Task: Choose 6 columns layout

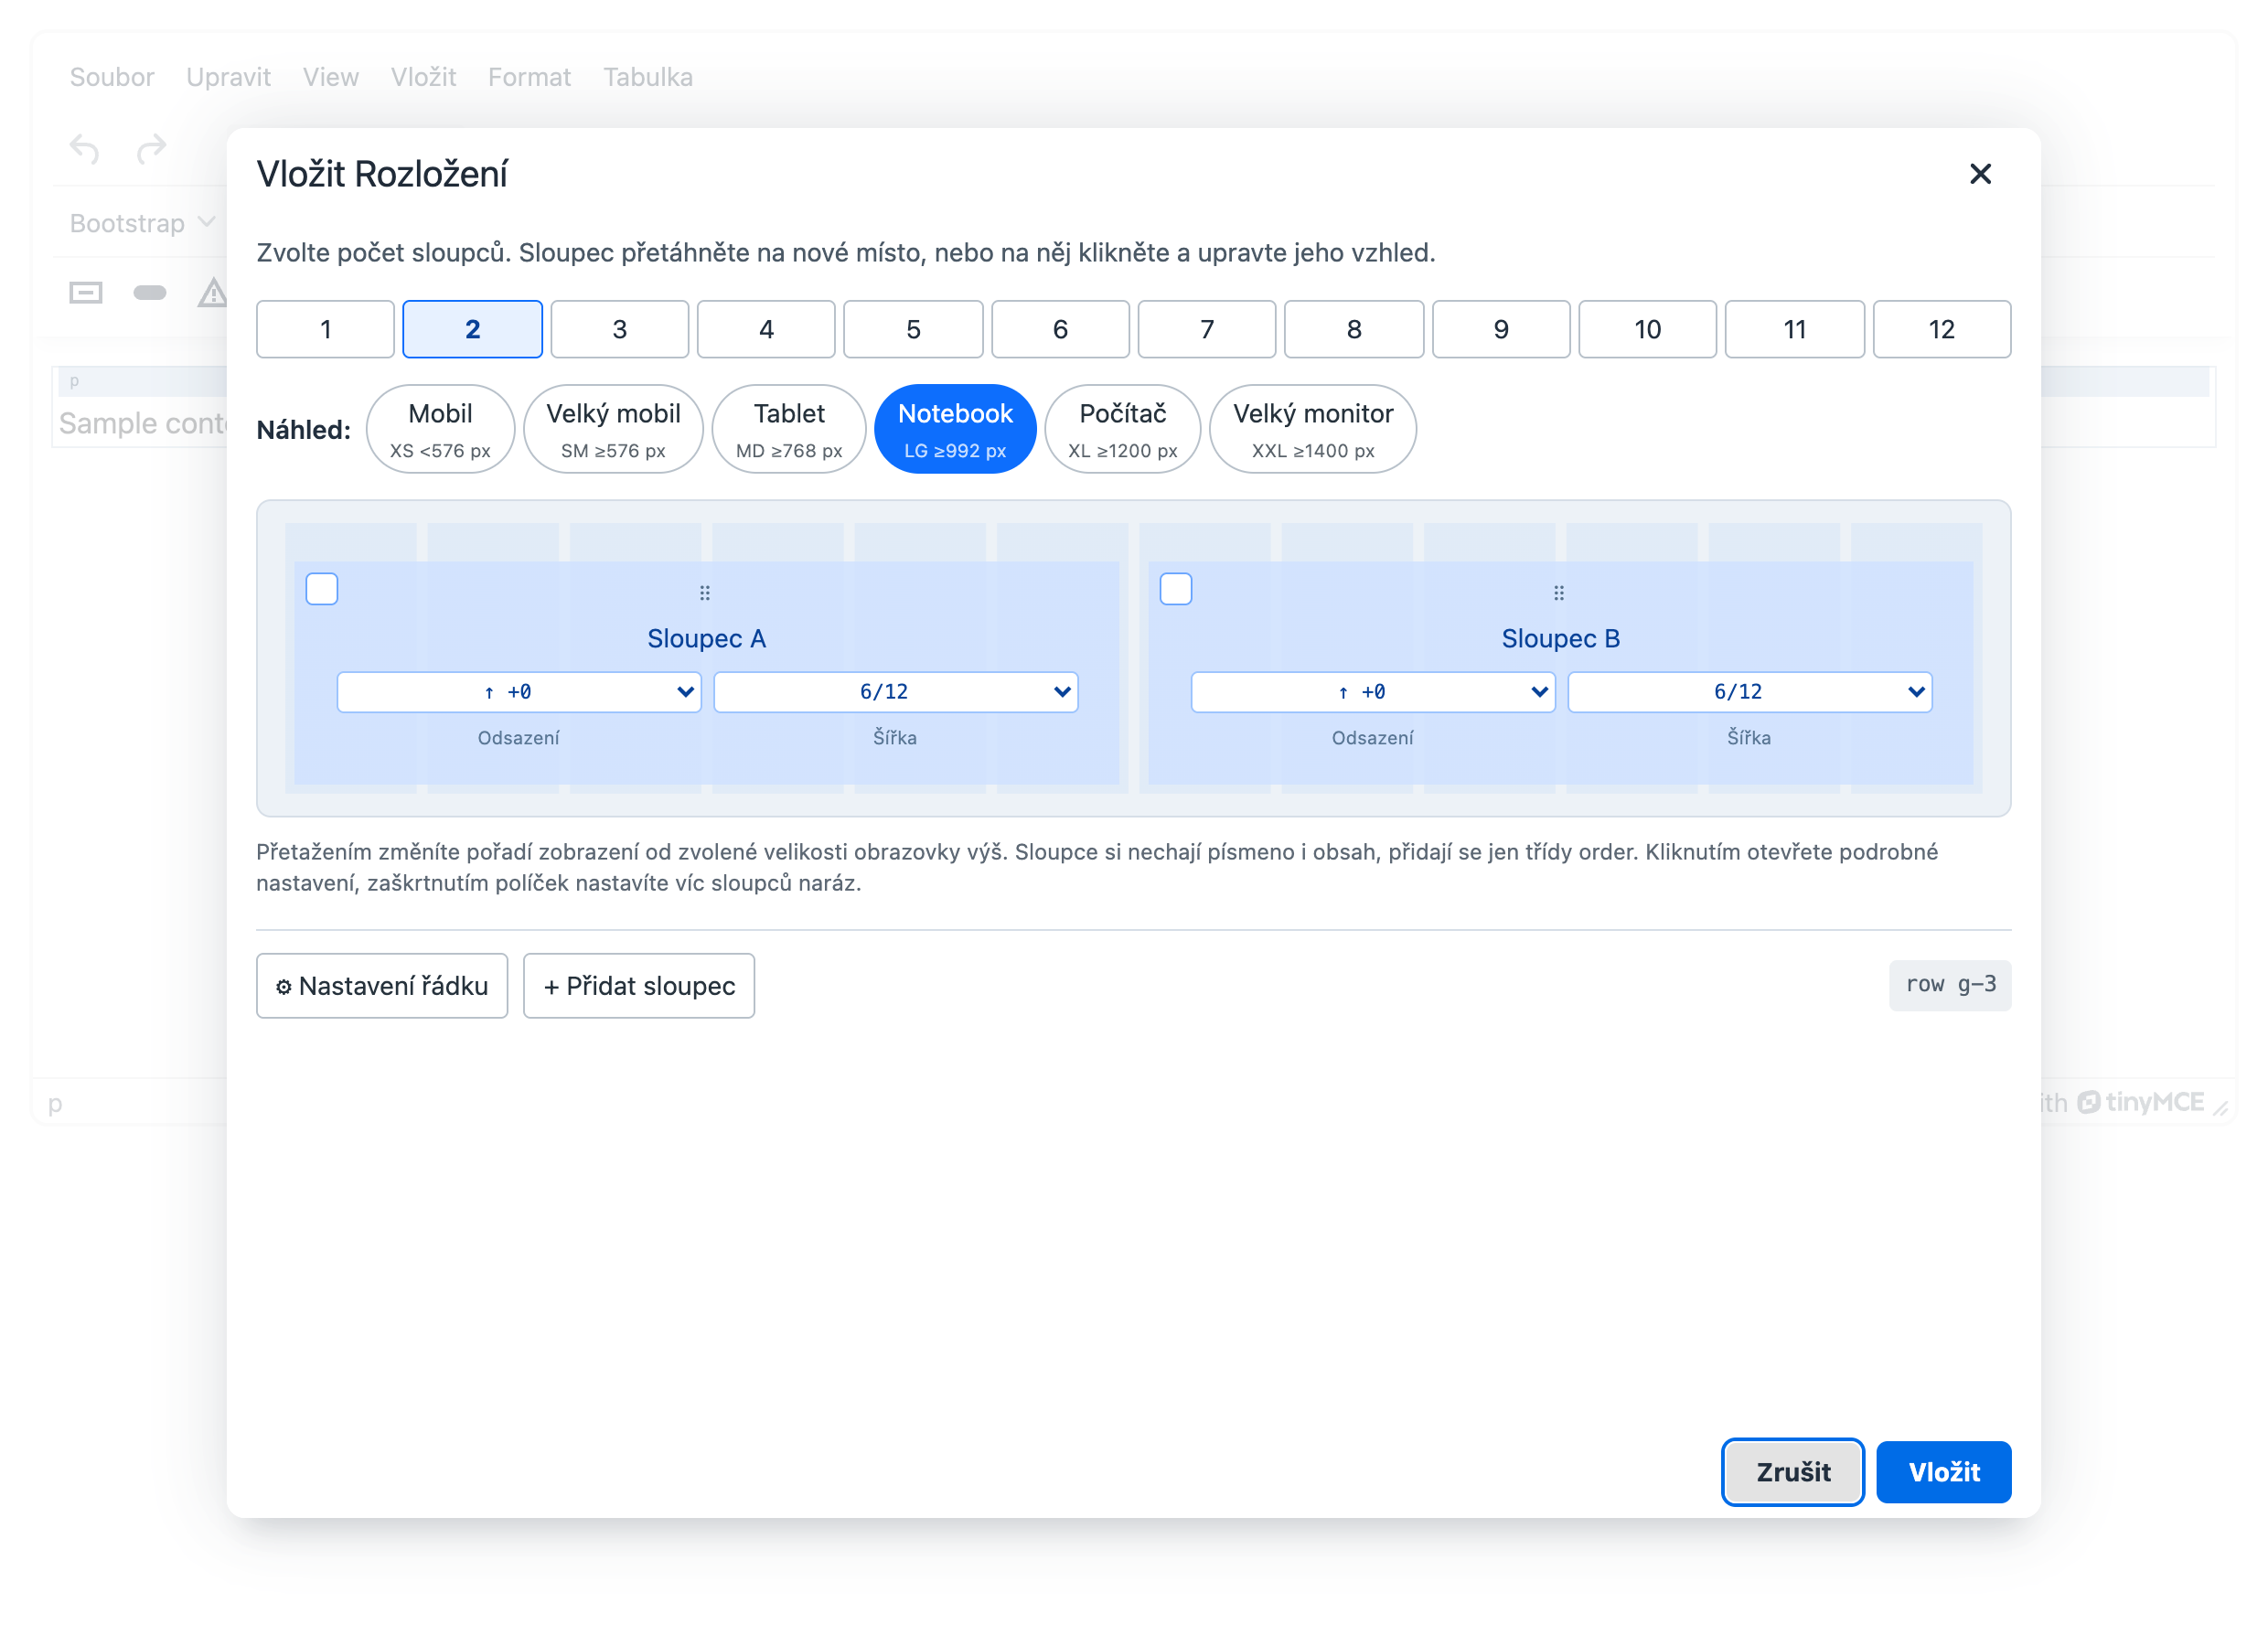Action: tap(1060, 329)
